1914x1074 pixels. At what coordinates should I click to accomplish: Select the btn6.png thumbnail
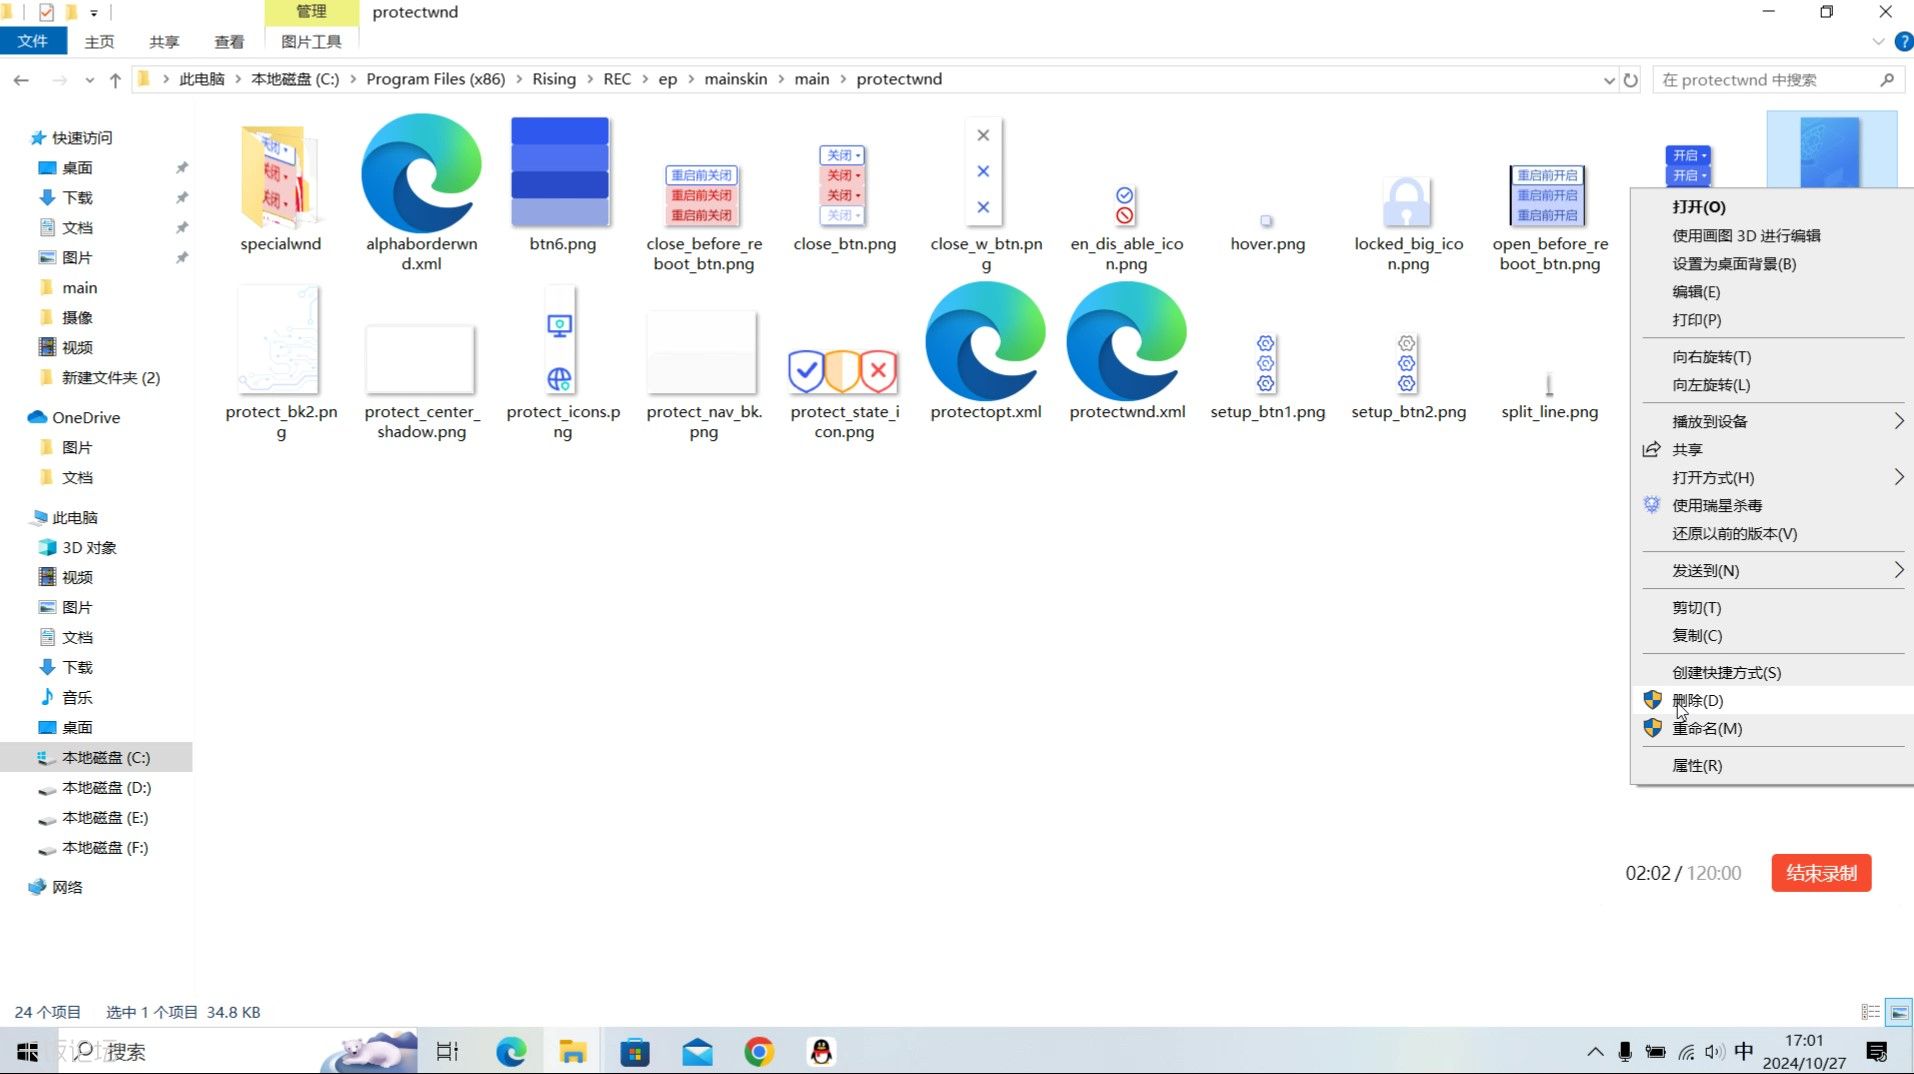click(560, 172)
